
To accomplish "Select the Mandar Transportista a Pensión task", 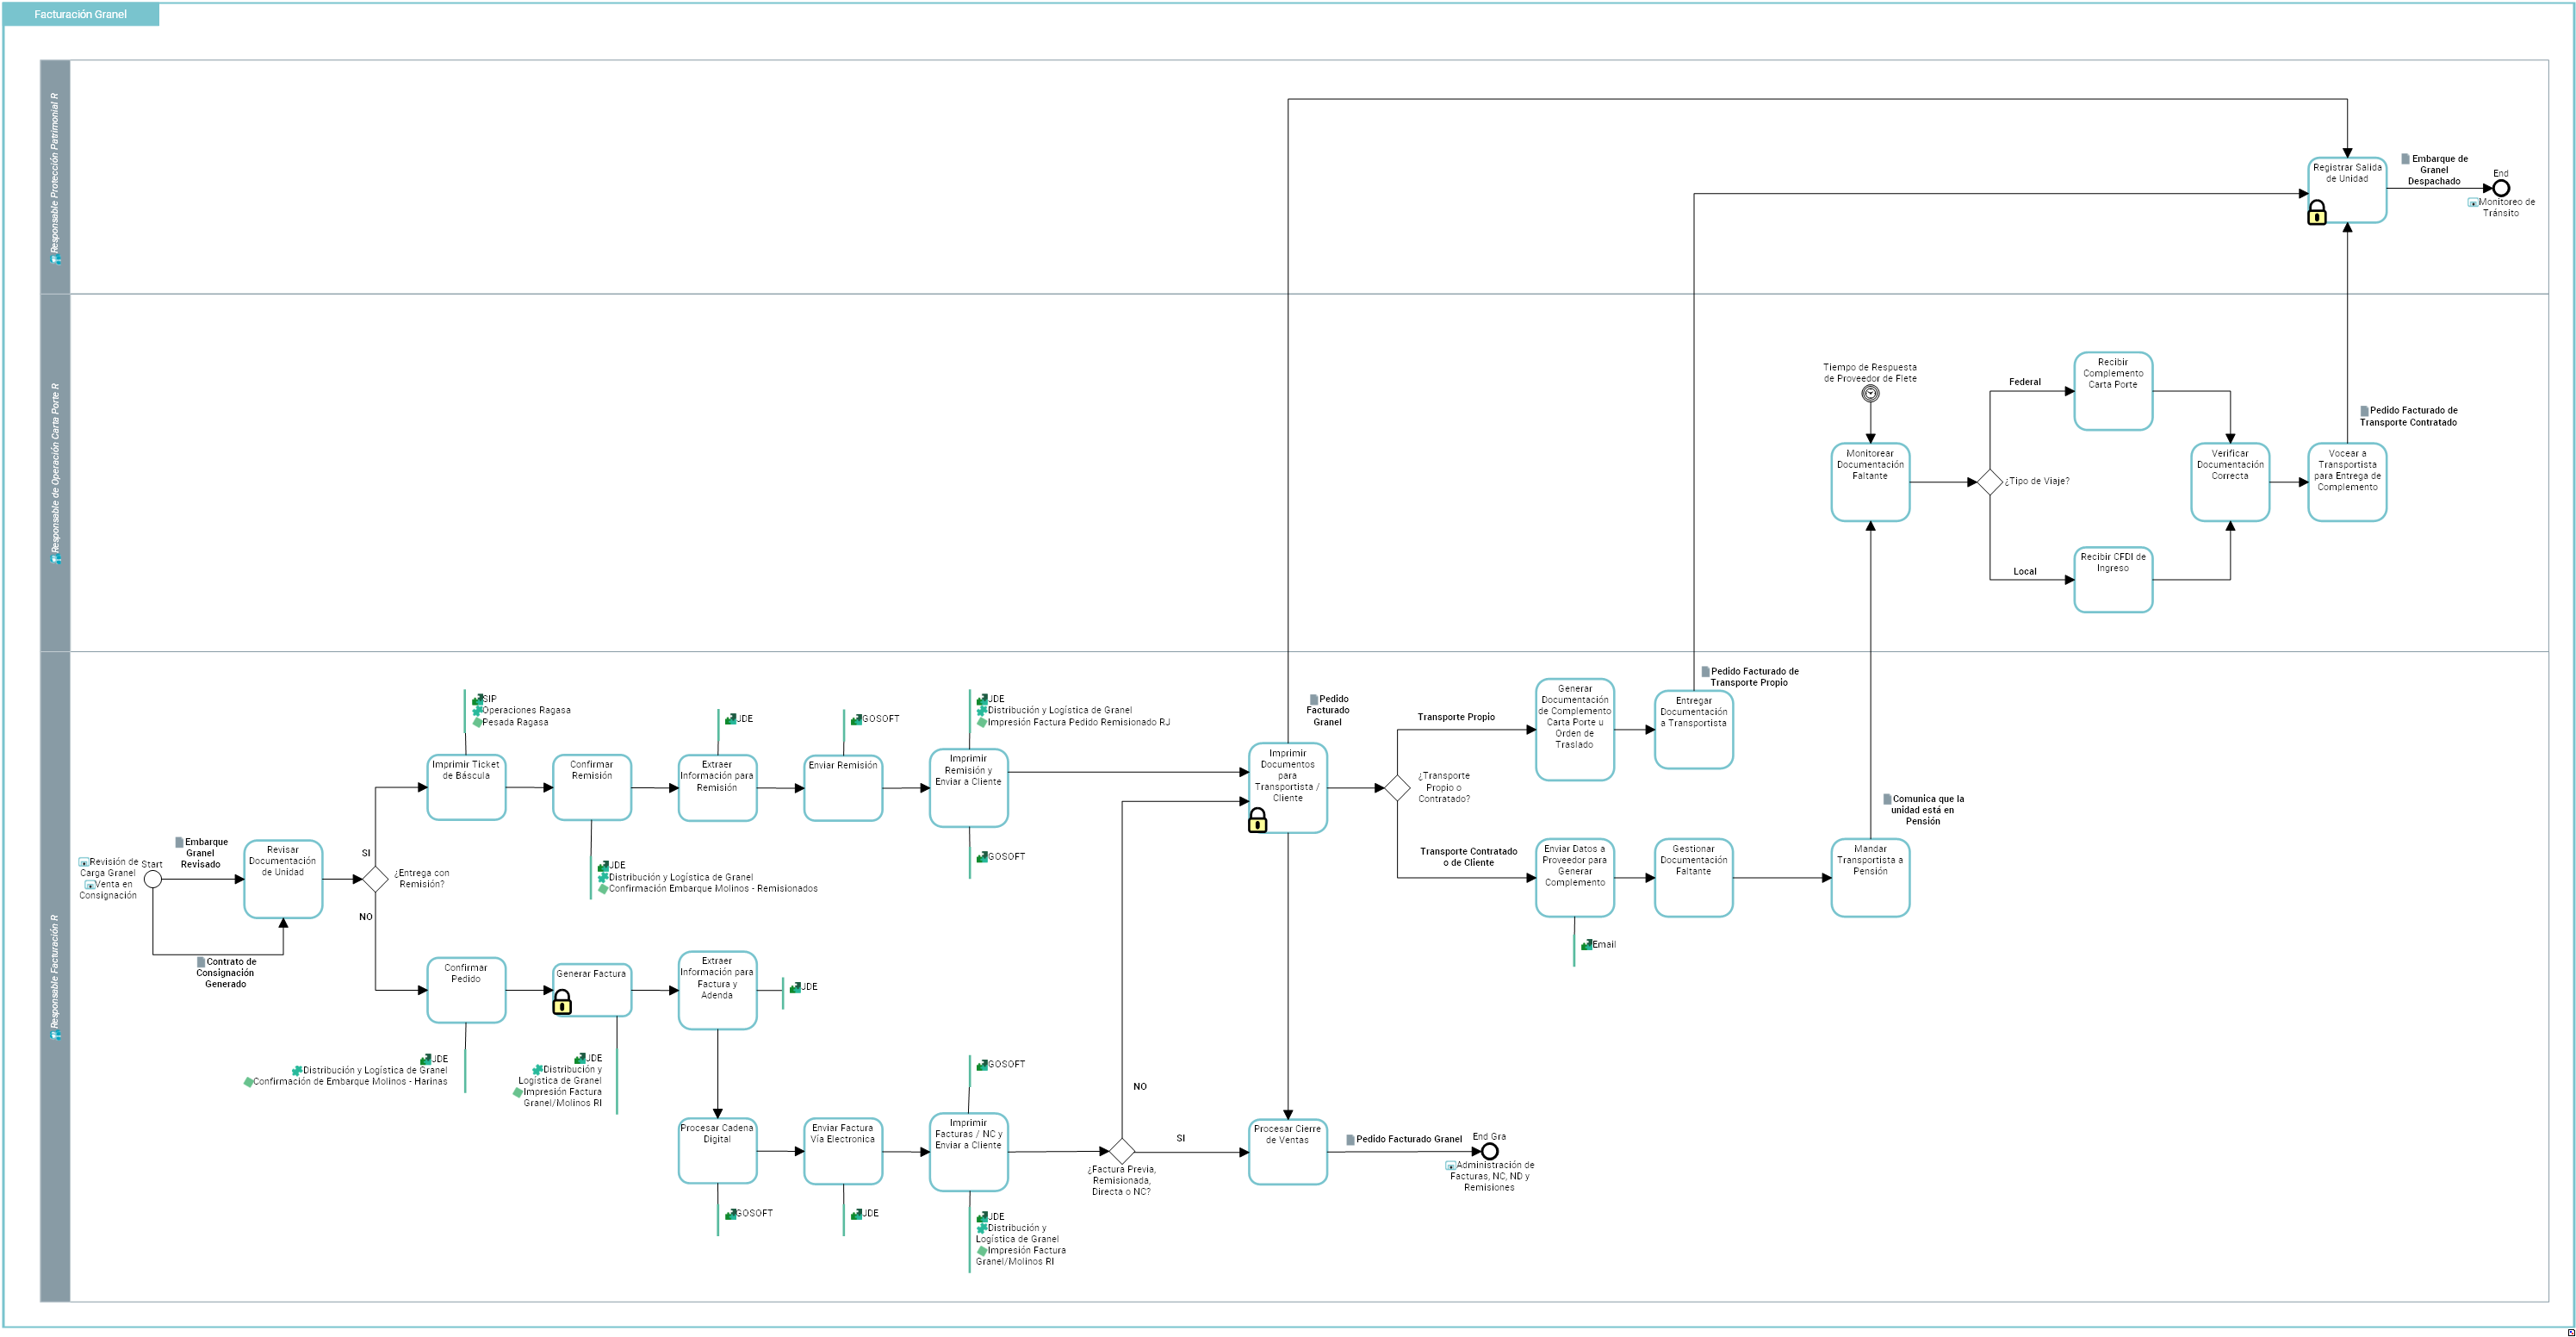I will tap(1870, 878).
